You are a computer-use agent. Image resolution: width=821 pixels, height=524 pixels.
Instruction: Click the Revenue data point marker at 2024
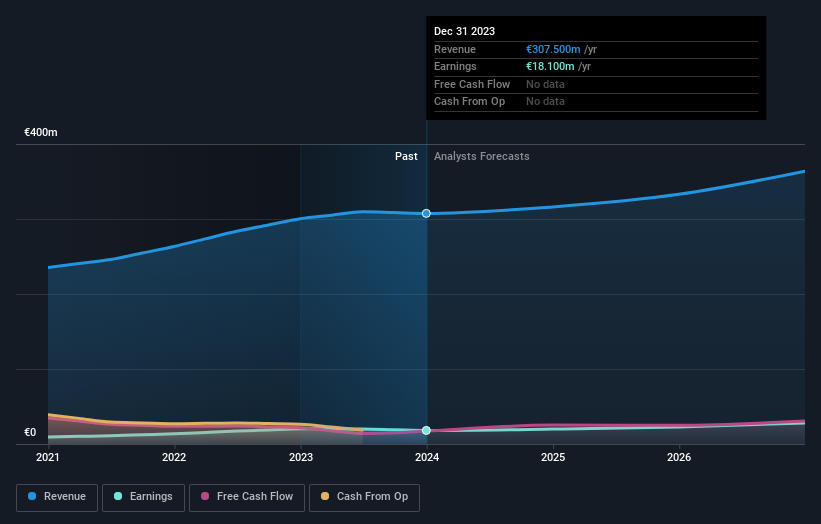[x=426, y=214]
